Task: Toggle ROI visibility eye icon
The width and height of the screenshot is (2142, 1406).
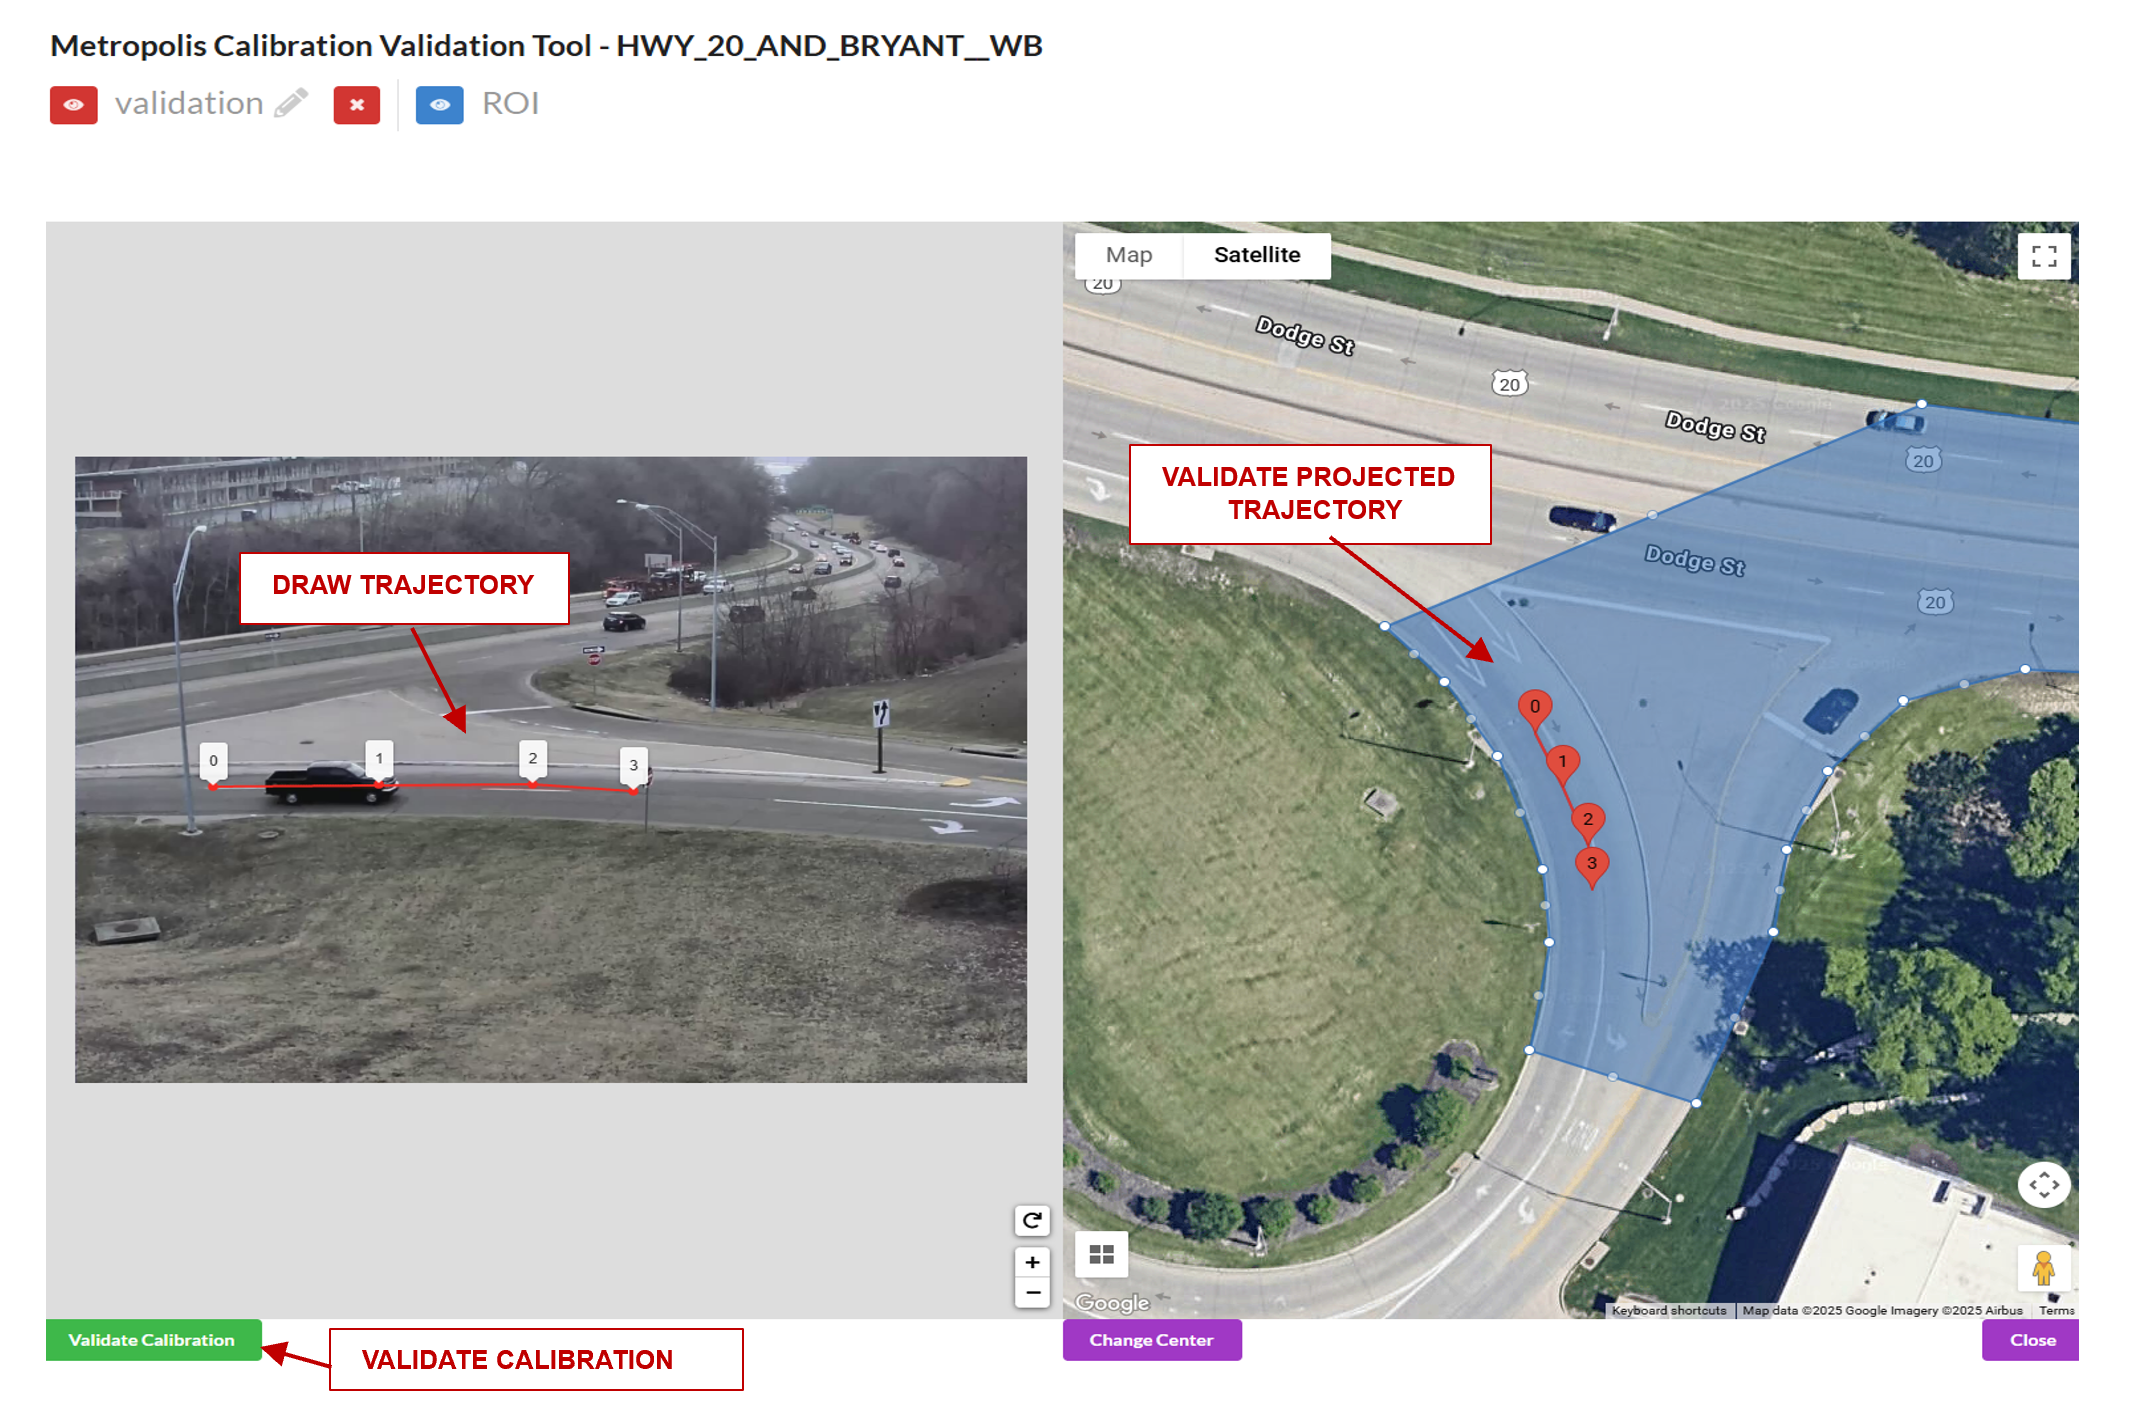Action: 439,105
